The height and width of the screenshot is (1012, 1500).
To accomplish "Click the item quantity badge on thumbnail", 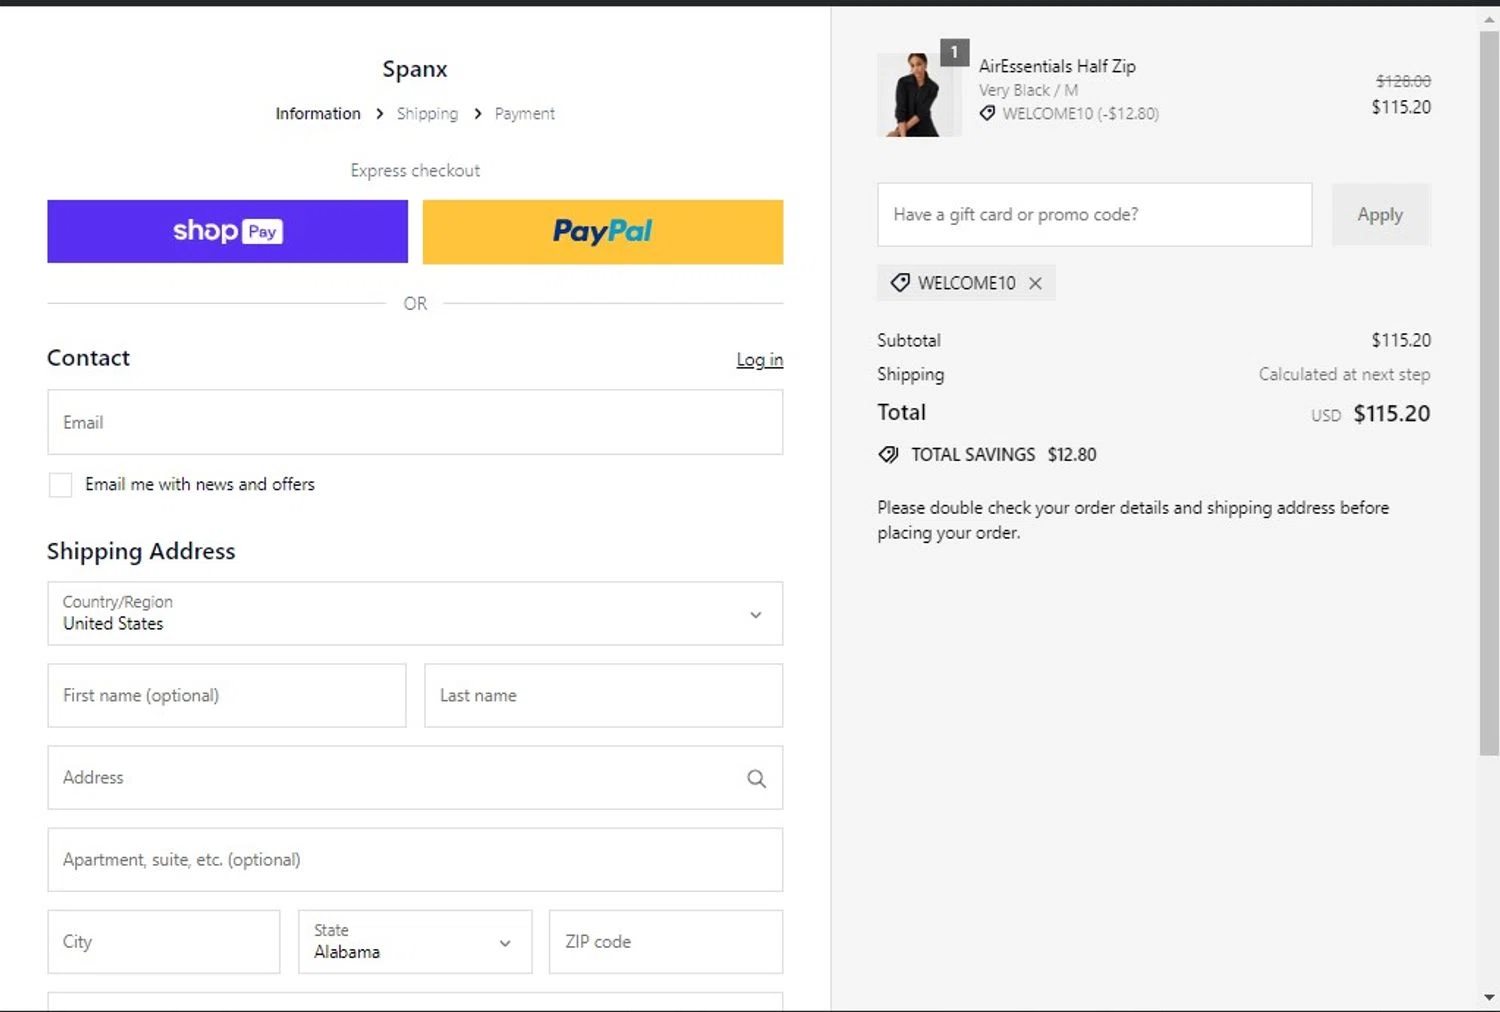I will pos(954,52).
